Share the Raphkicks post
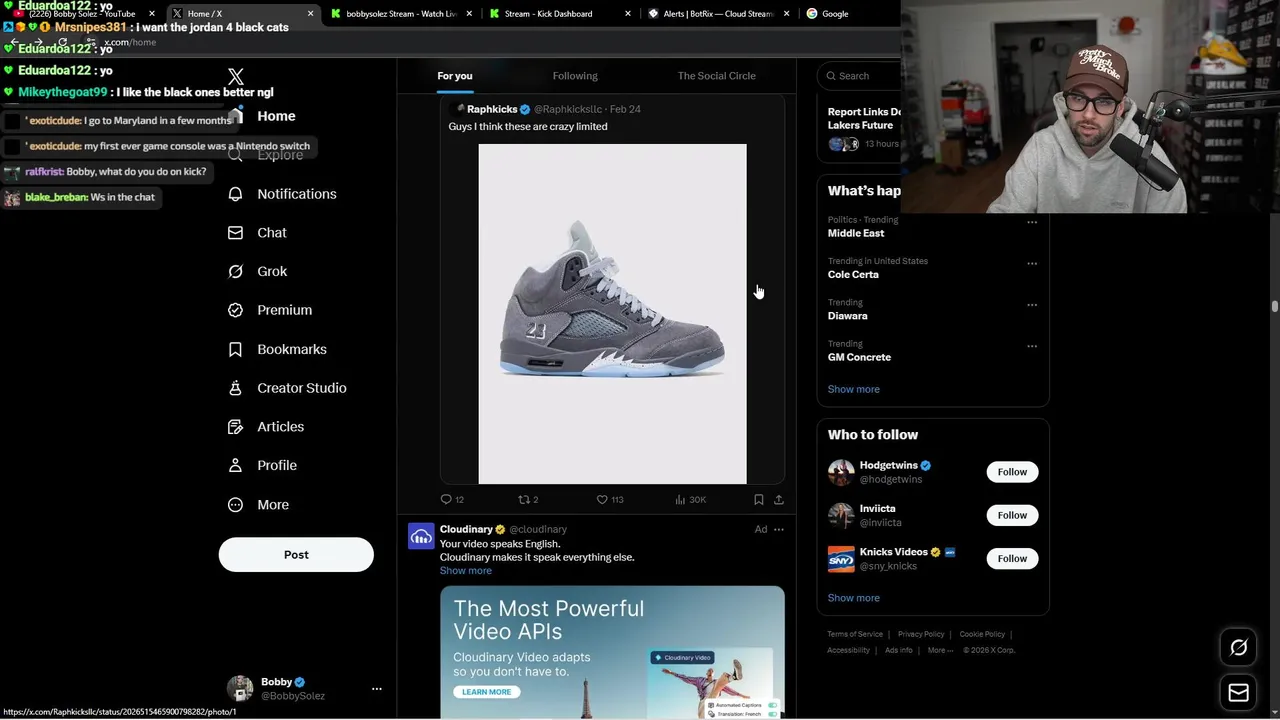This screenshot has height=720, width=1280. point(779,499)
